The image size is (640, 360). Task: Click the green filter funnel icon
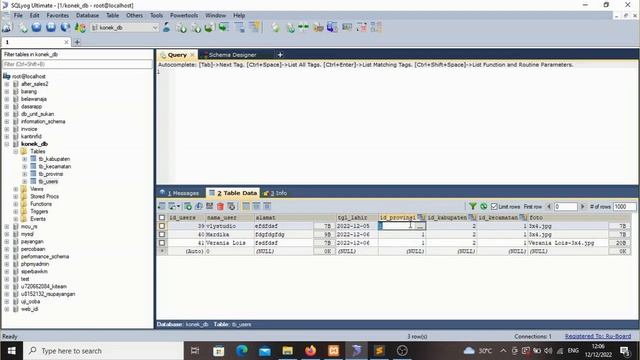click(x=473, y=207)
